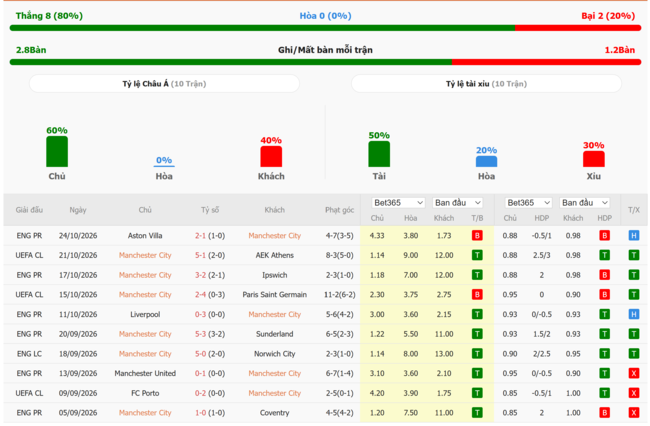Click red B HDP badge in Ipswich row
Image resolution: width=650 pixels, height=426 pixels.
[x=604, y=275]
